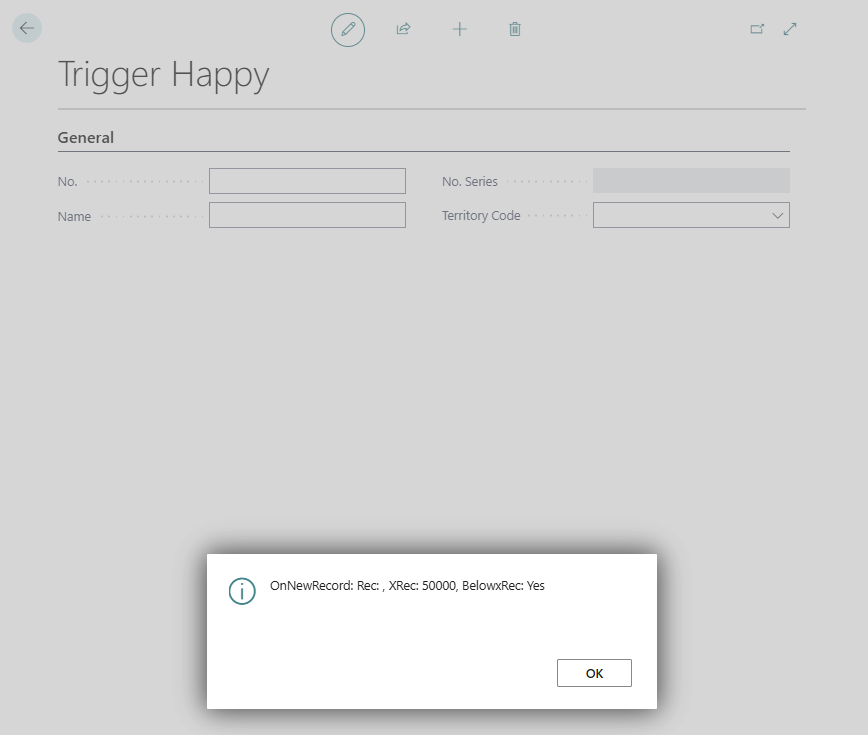Click inside the No. field
The width and height of the screenshot is (868, 735).
tap(307, 180)
